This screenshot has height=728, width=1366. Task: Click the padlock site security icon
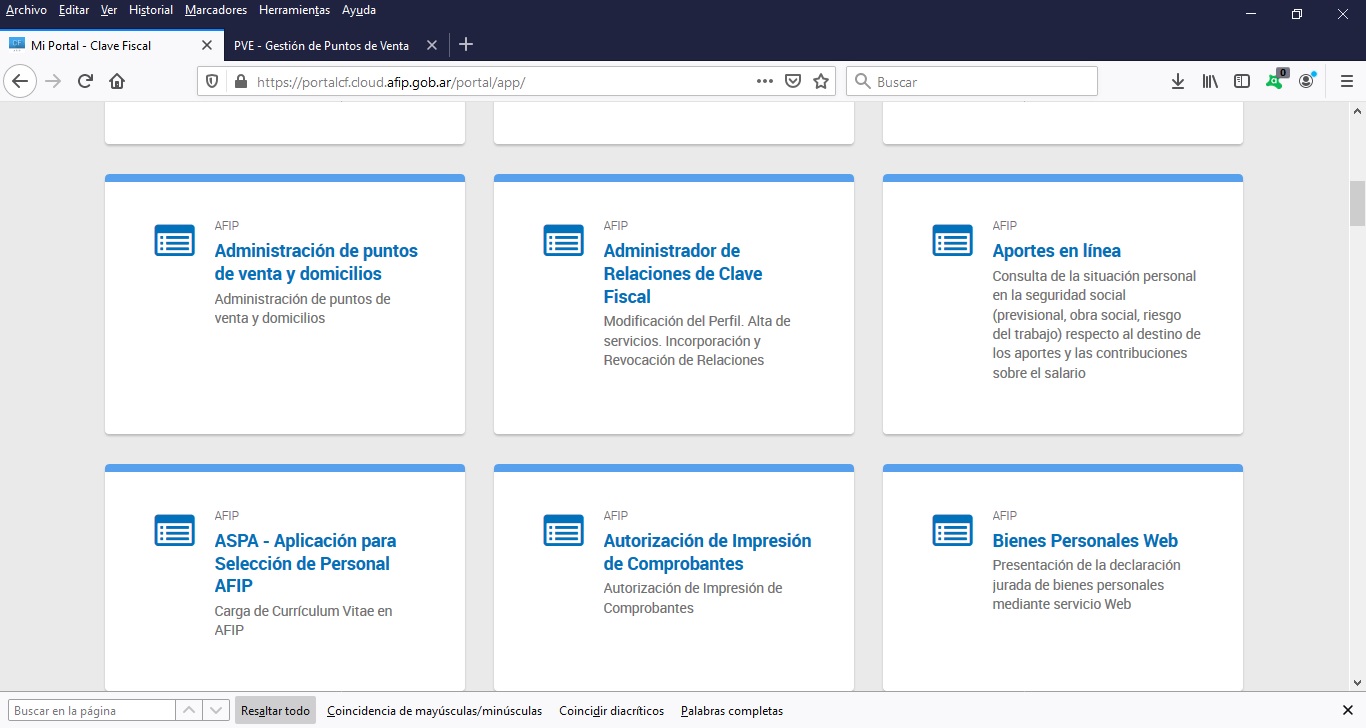[239, 82]
